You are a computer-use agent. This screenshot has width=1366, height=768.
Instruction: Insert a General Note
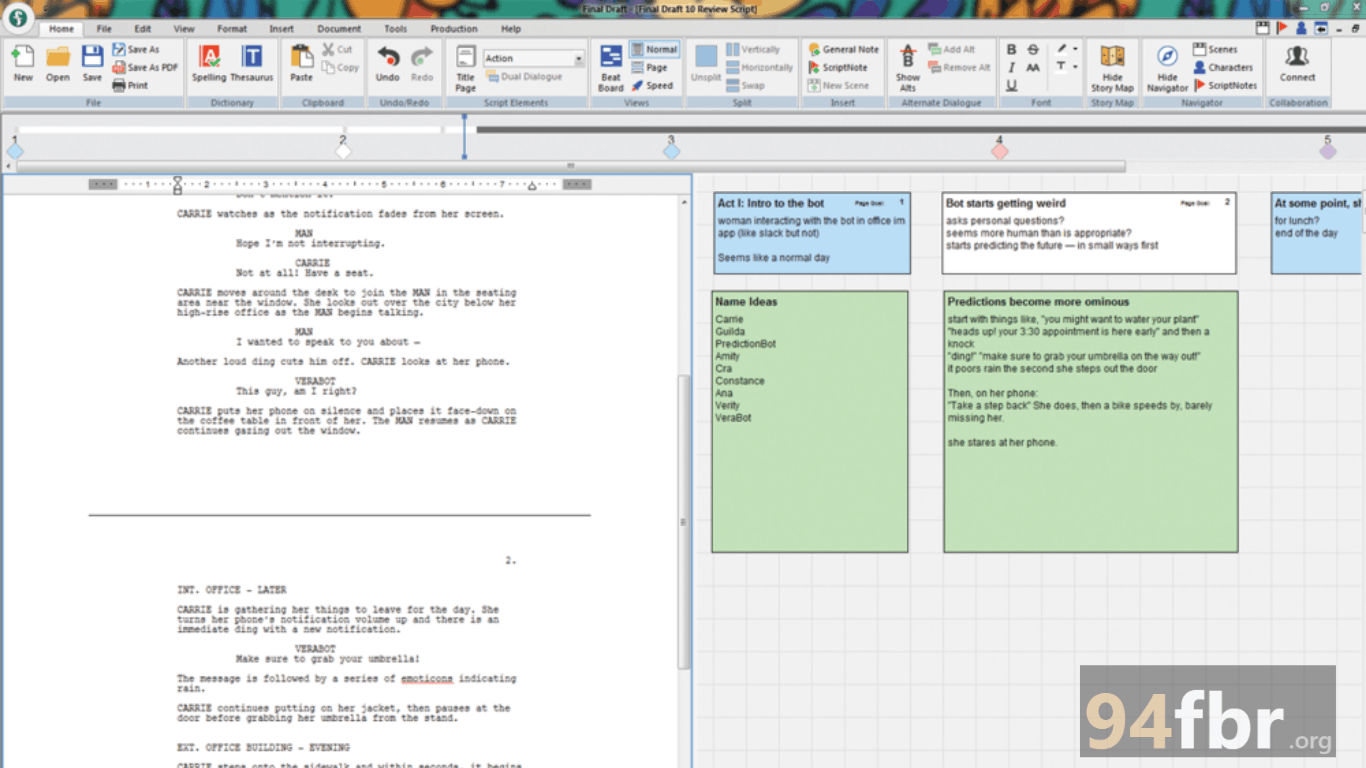point(843,49)
